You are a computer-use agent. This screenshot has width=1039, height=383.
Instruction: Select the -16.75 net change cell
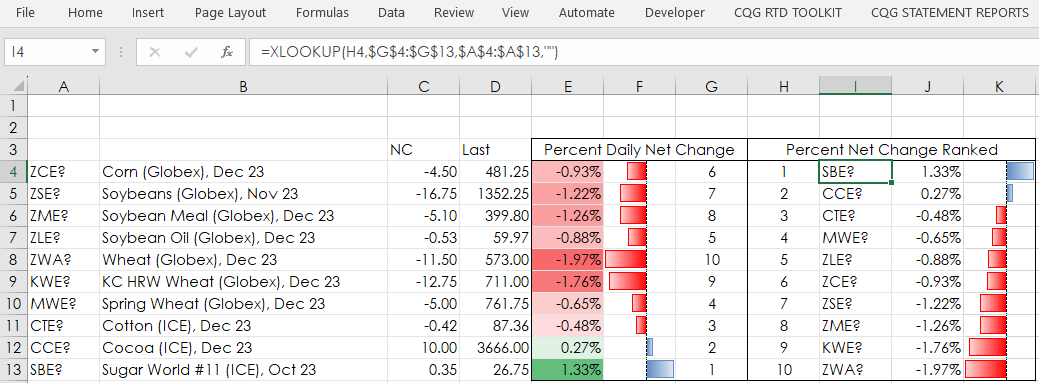point(423,193)
